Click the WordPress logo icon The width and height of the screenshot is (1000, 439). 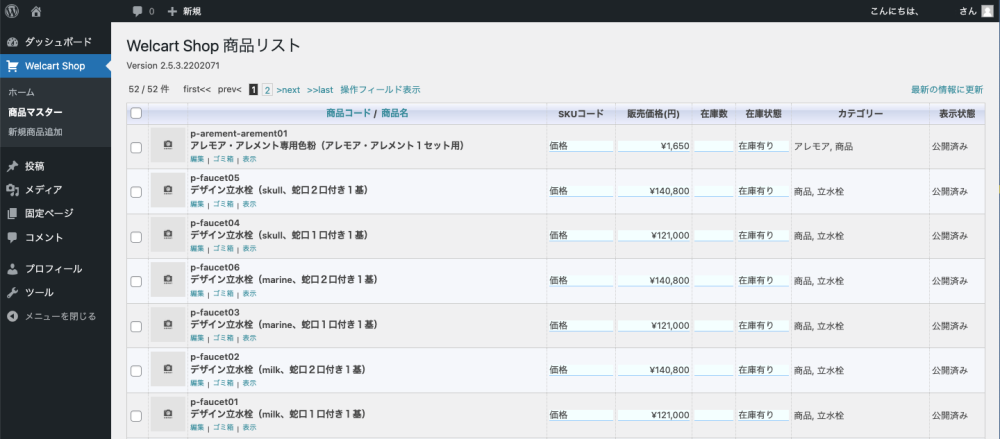pyautogui.click(x=12, y=11)
